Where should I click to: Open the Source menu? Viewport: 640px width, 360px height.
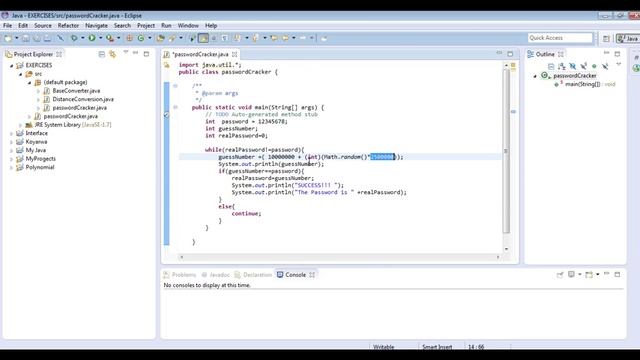(43, 25)
